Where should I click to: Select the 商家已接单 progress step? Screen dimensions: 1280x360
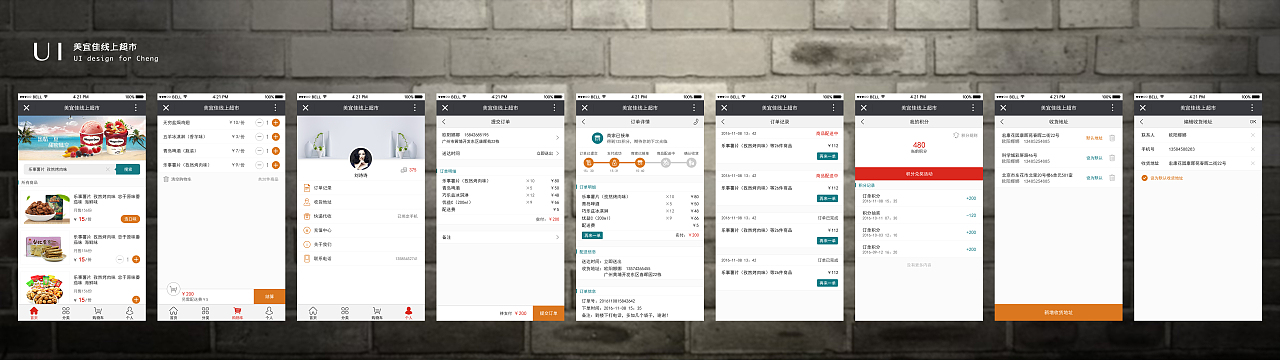(639, 162)
